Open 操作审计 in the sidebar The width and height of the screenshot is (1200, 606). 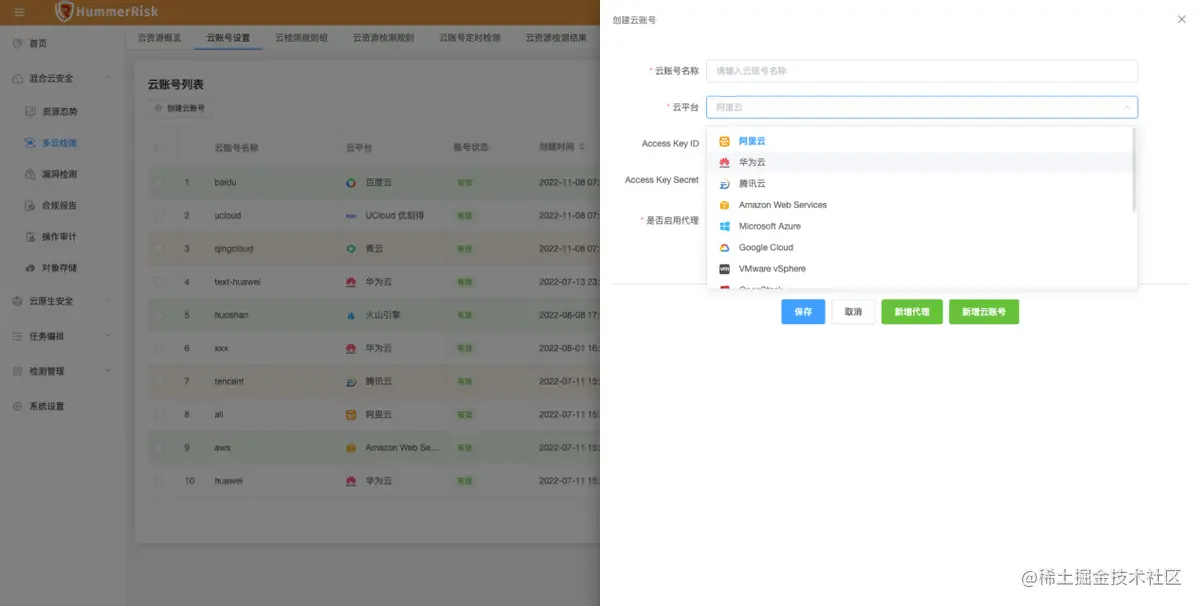62,237
